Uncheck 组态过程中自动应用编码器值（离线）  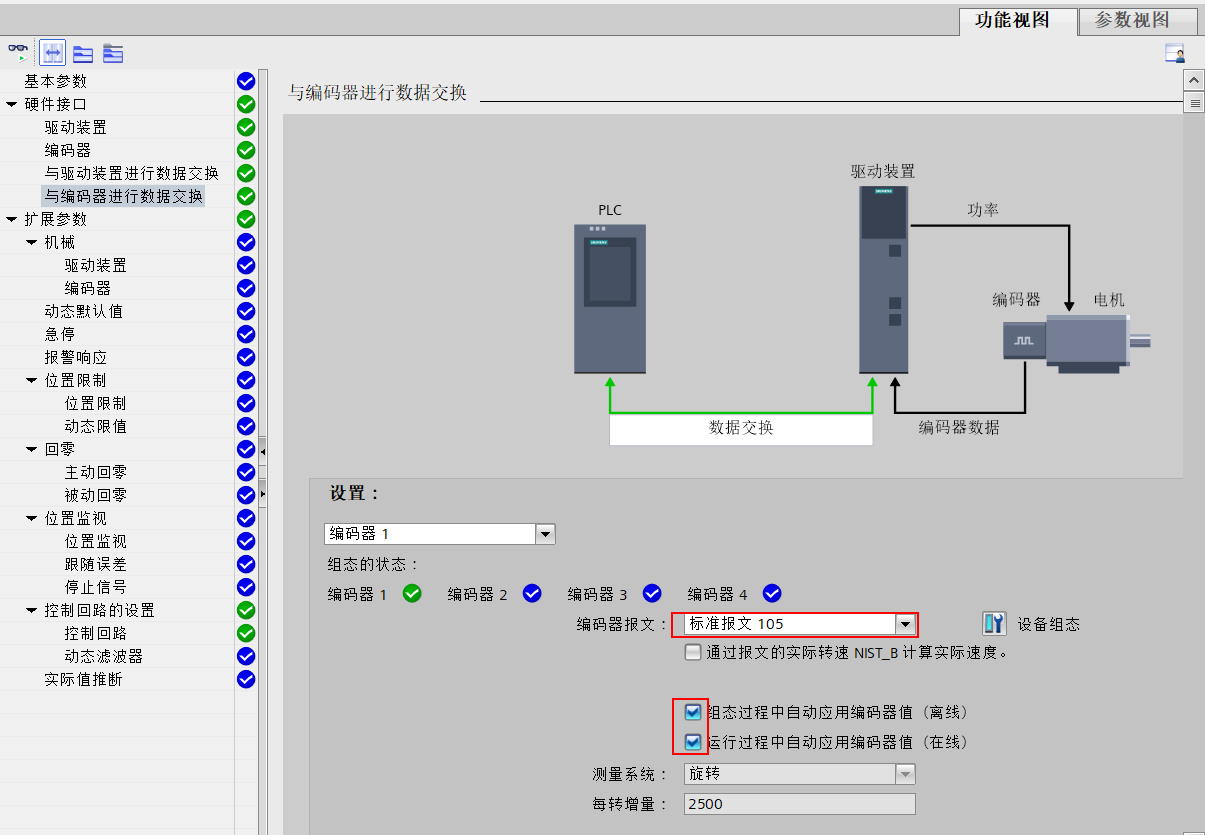pos(692,713)
